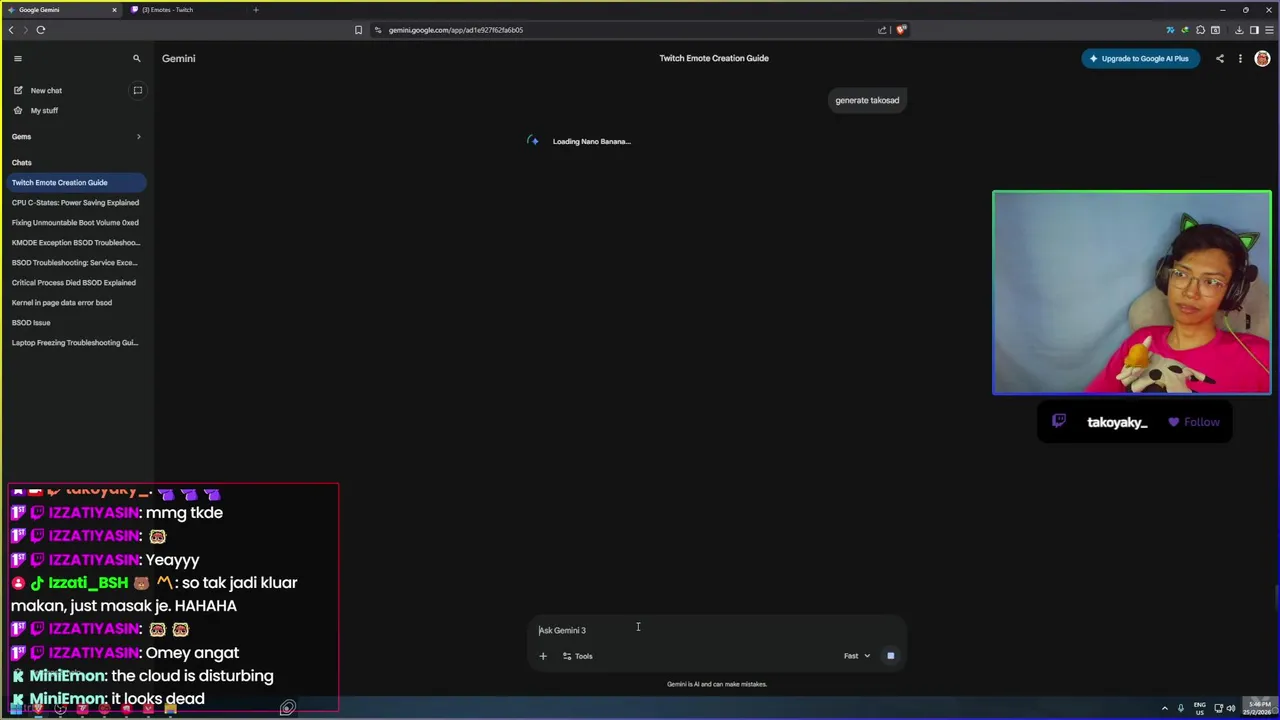The height and width of the screenshot is (720, 1280).
Task: Open Fixing Unmountable Boot Volume chat
Action: [x=76, y=222]
